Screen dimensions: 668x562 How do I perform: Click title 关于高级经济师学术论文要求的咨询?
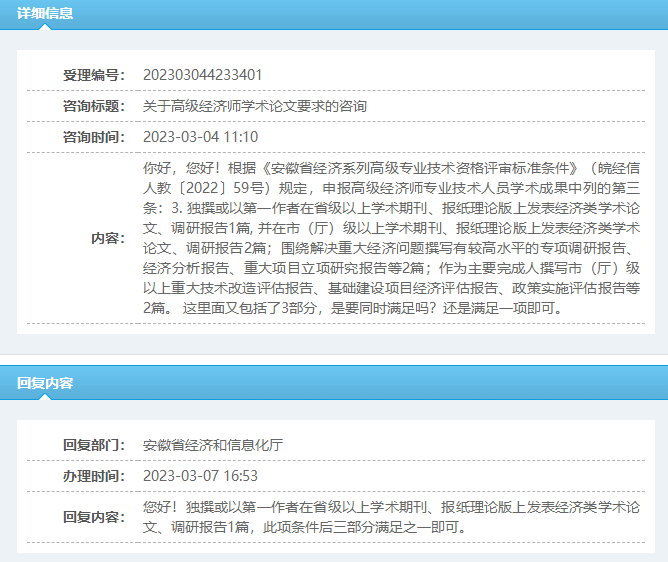tap(255, 106)
